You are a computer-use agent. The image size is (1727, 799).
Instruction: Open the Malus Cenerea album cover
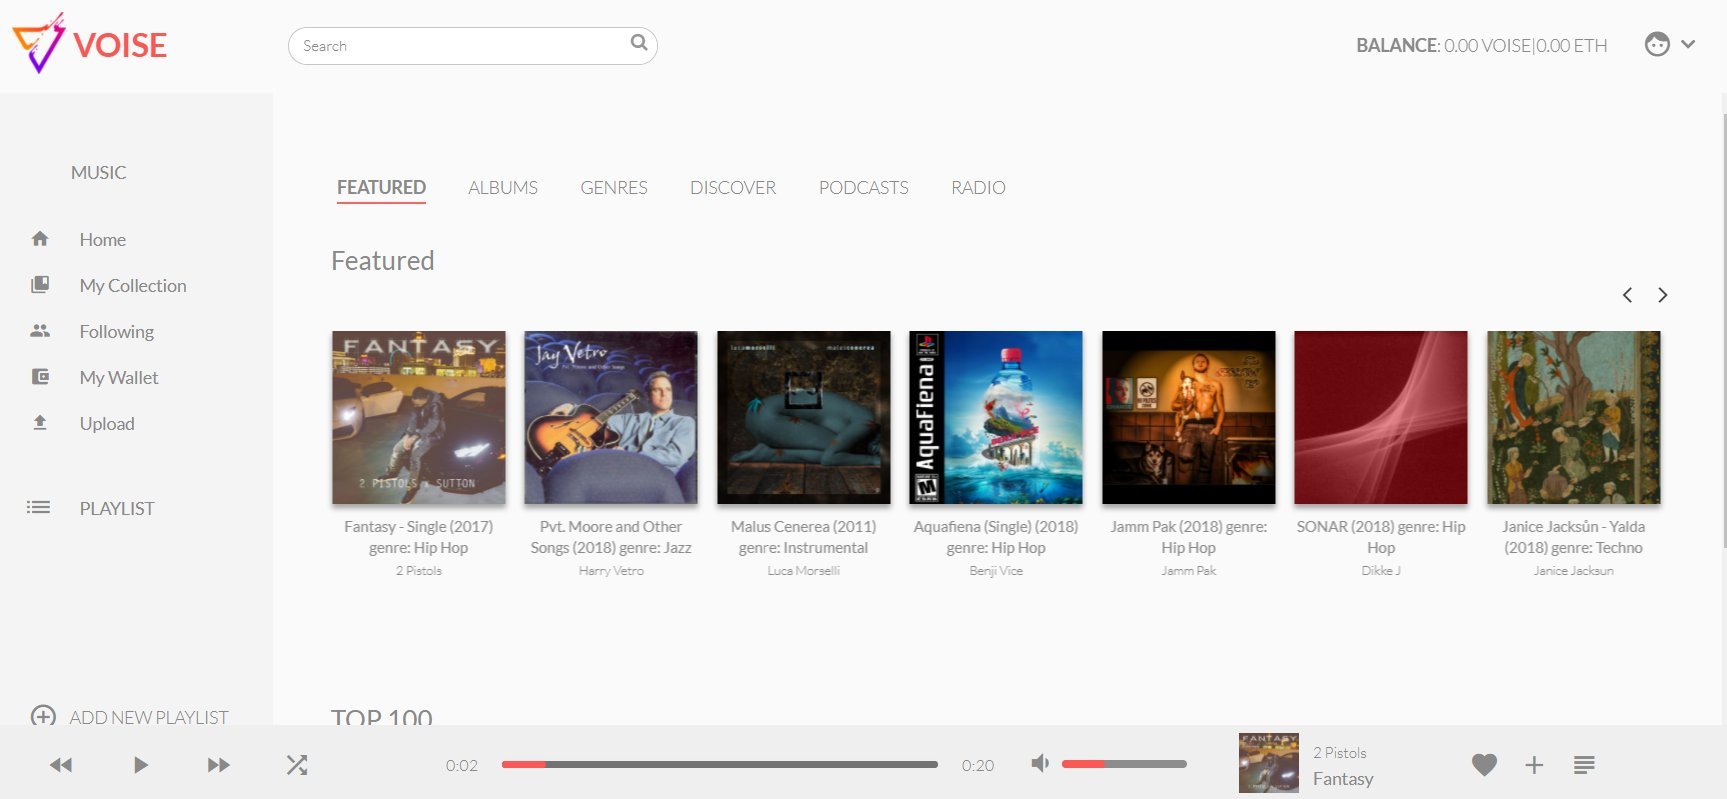(804, 417)
